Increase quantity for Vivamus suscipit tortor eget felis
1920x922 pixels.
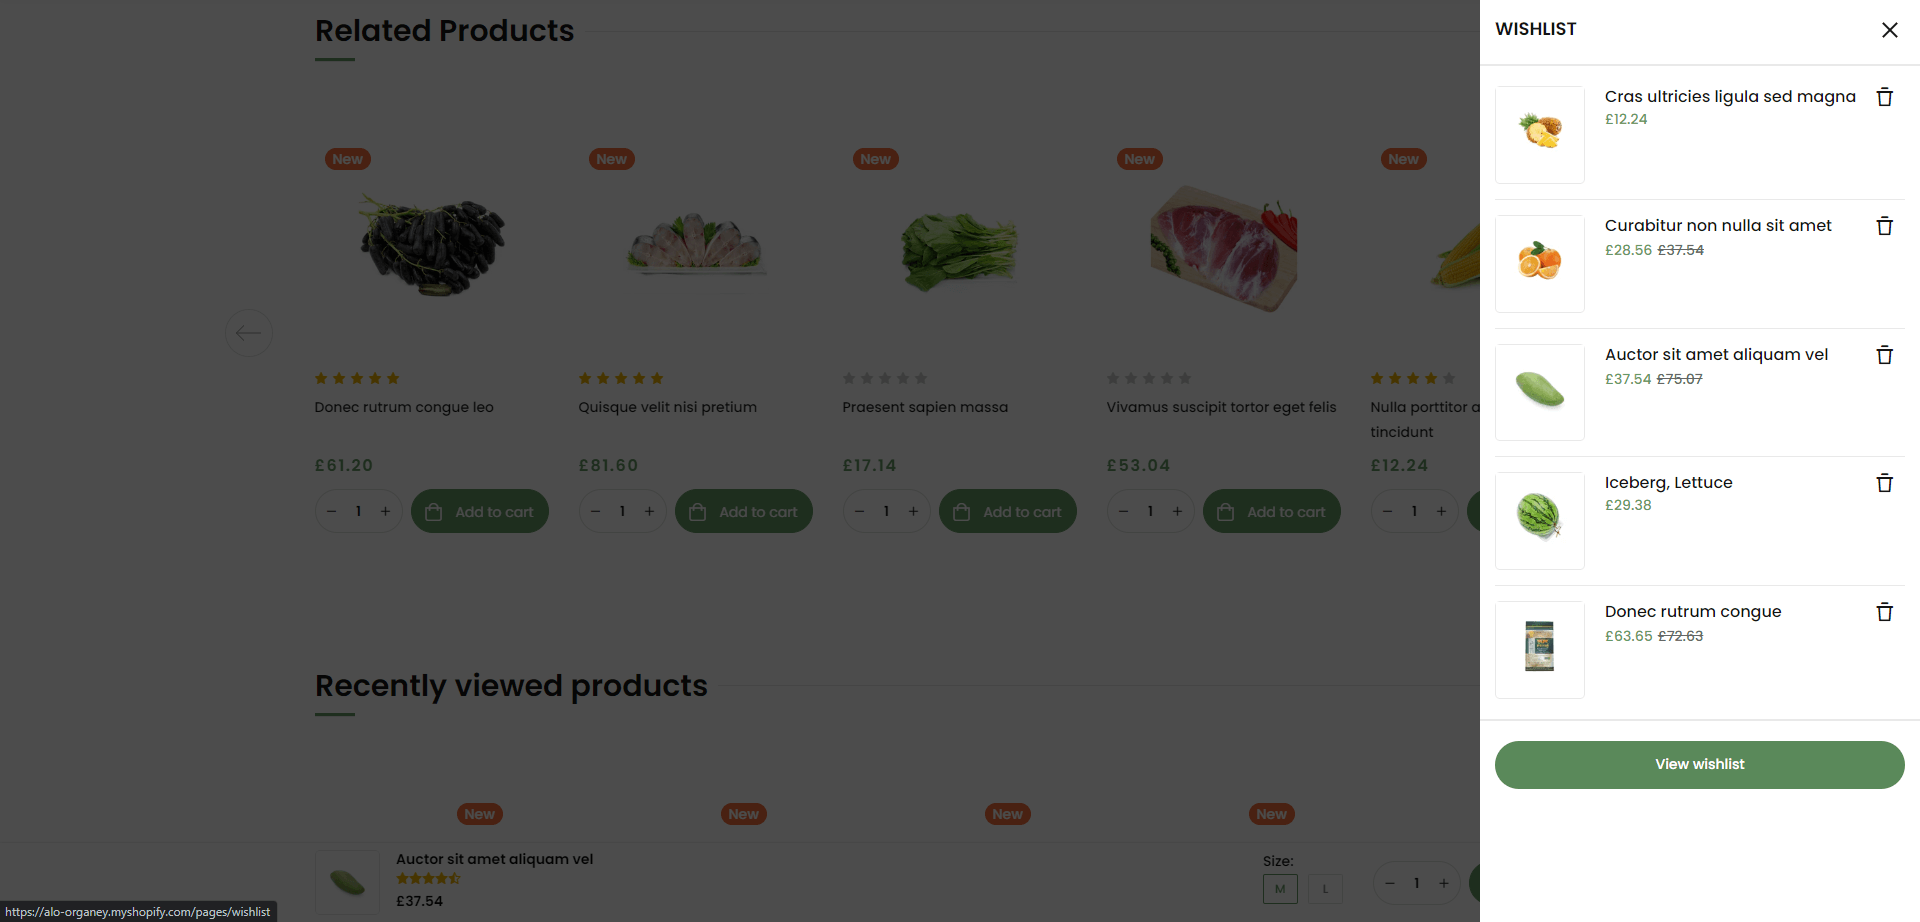1178,512
